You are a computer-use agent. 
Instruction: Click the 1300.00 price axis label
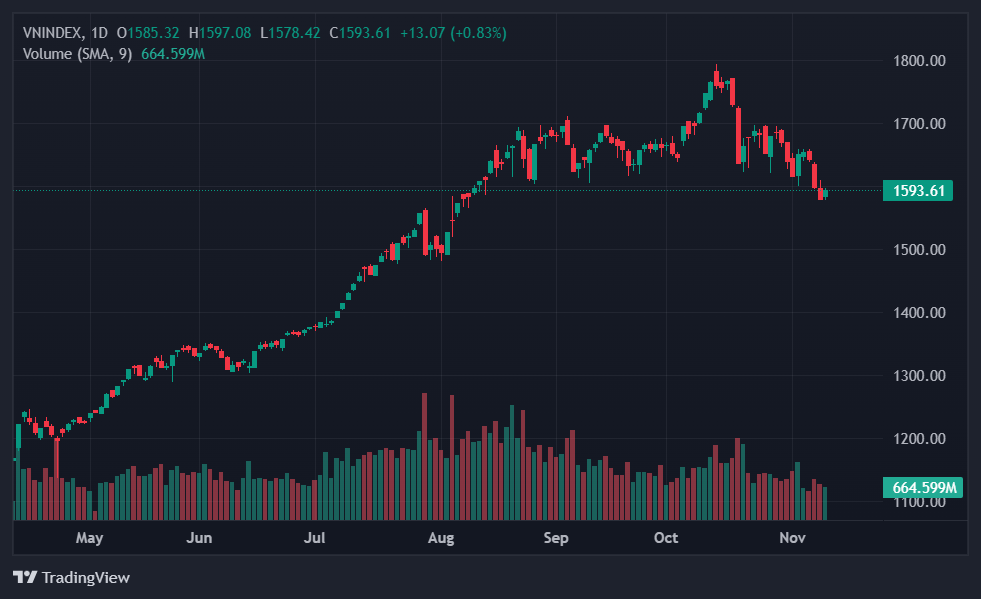tap(918, 376)
